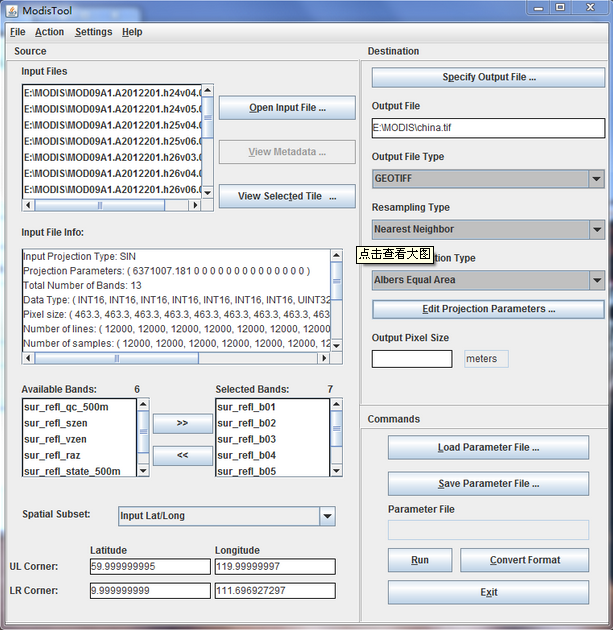The height and width of the screenshot is (630, 613).
Task: Click Load Parameter File button
Action: pyautogui.click(x=488, y=447)
